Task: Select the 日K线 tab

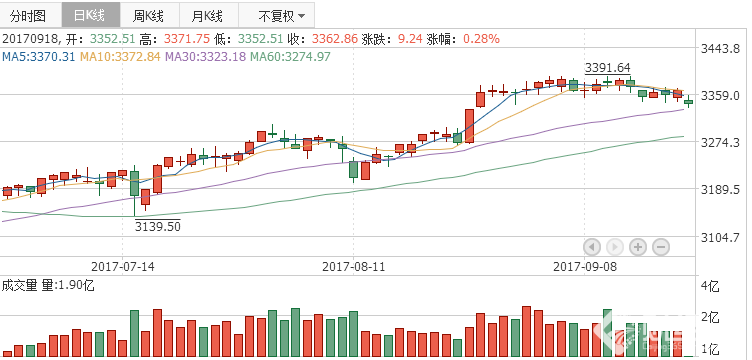Action: click(x=90, y=16)
